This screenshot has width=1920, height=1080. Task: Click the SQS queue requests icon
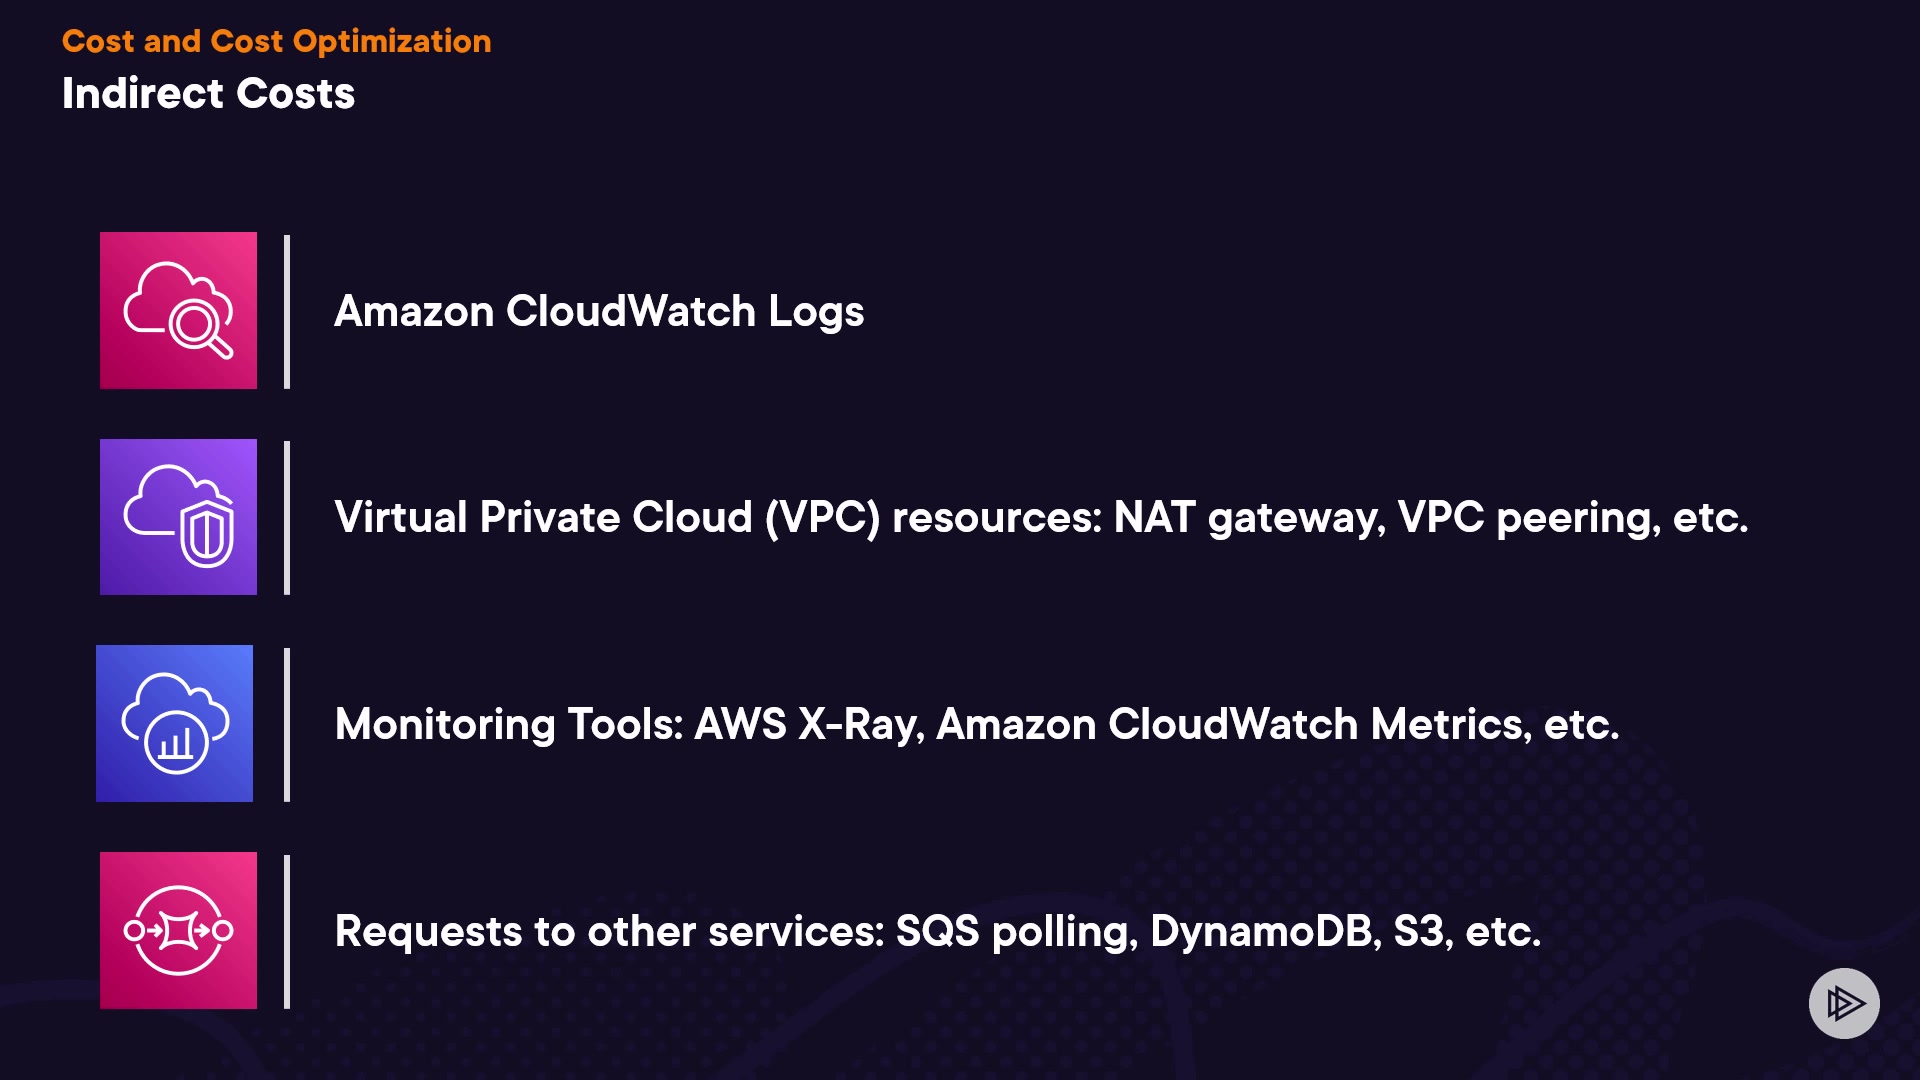pos(178,930)
